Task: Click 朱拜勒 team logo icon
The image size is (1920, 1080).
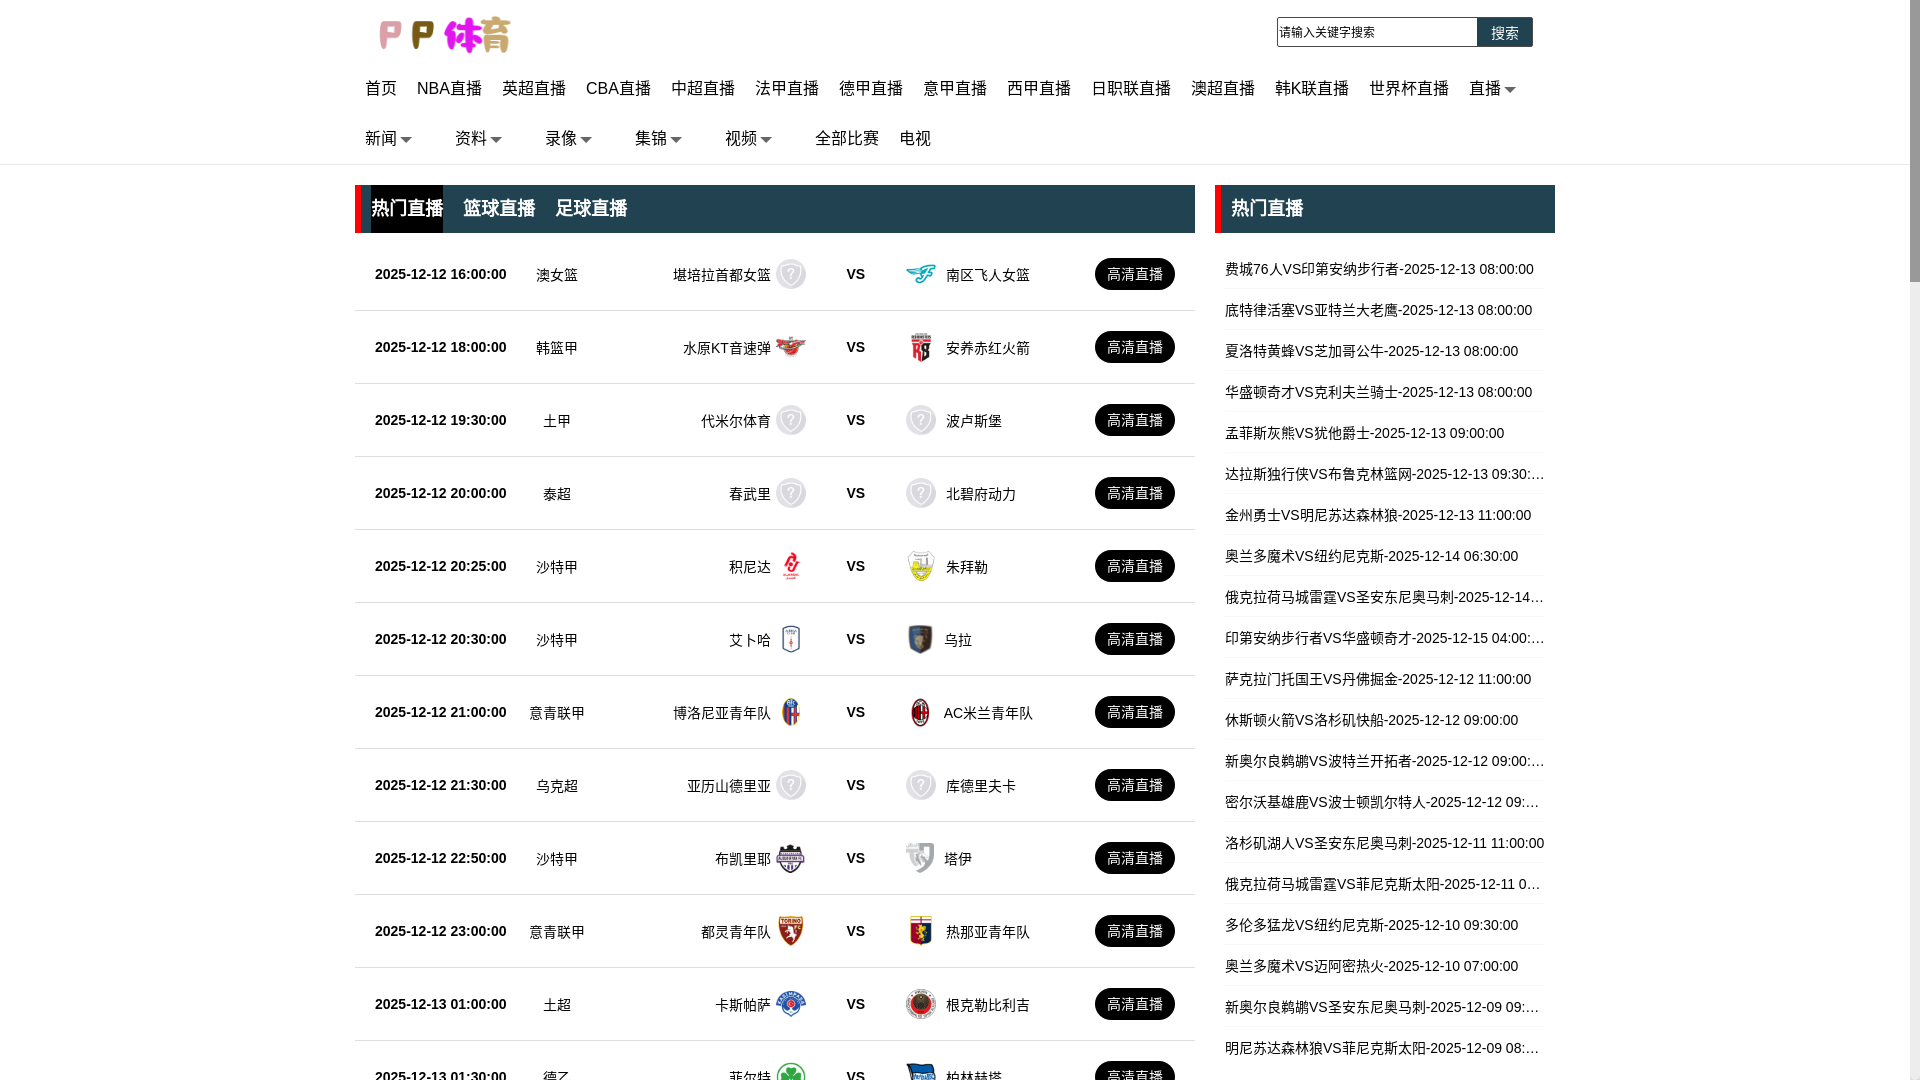Action: point(920,566)
